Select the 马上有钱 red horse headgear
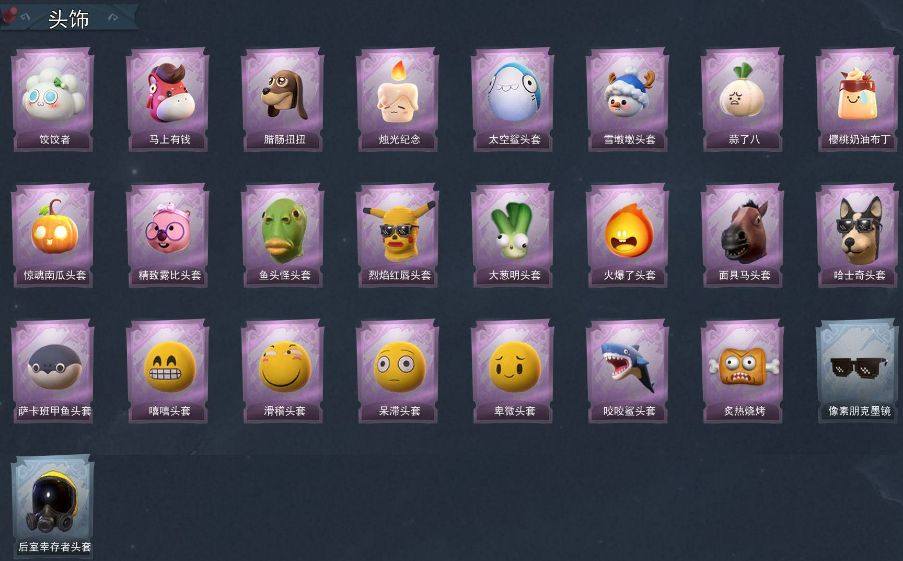 (168, 99)
